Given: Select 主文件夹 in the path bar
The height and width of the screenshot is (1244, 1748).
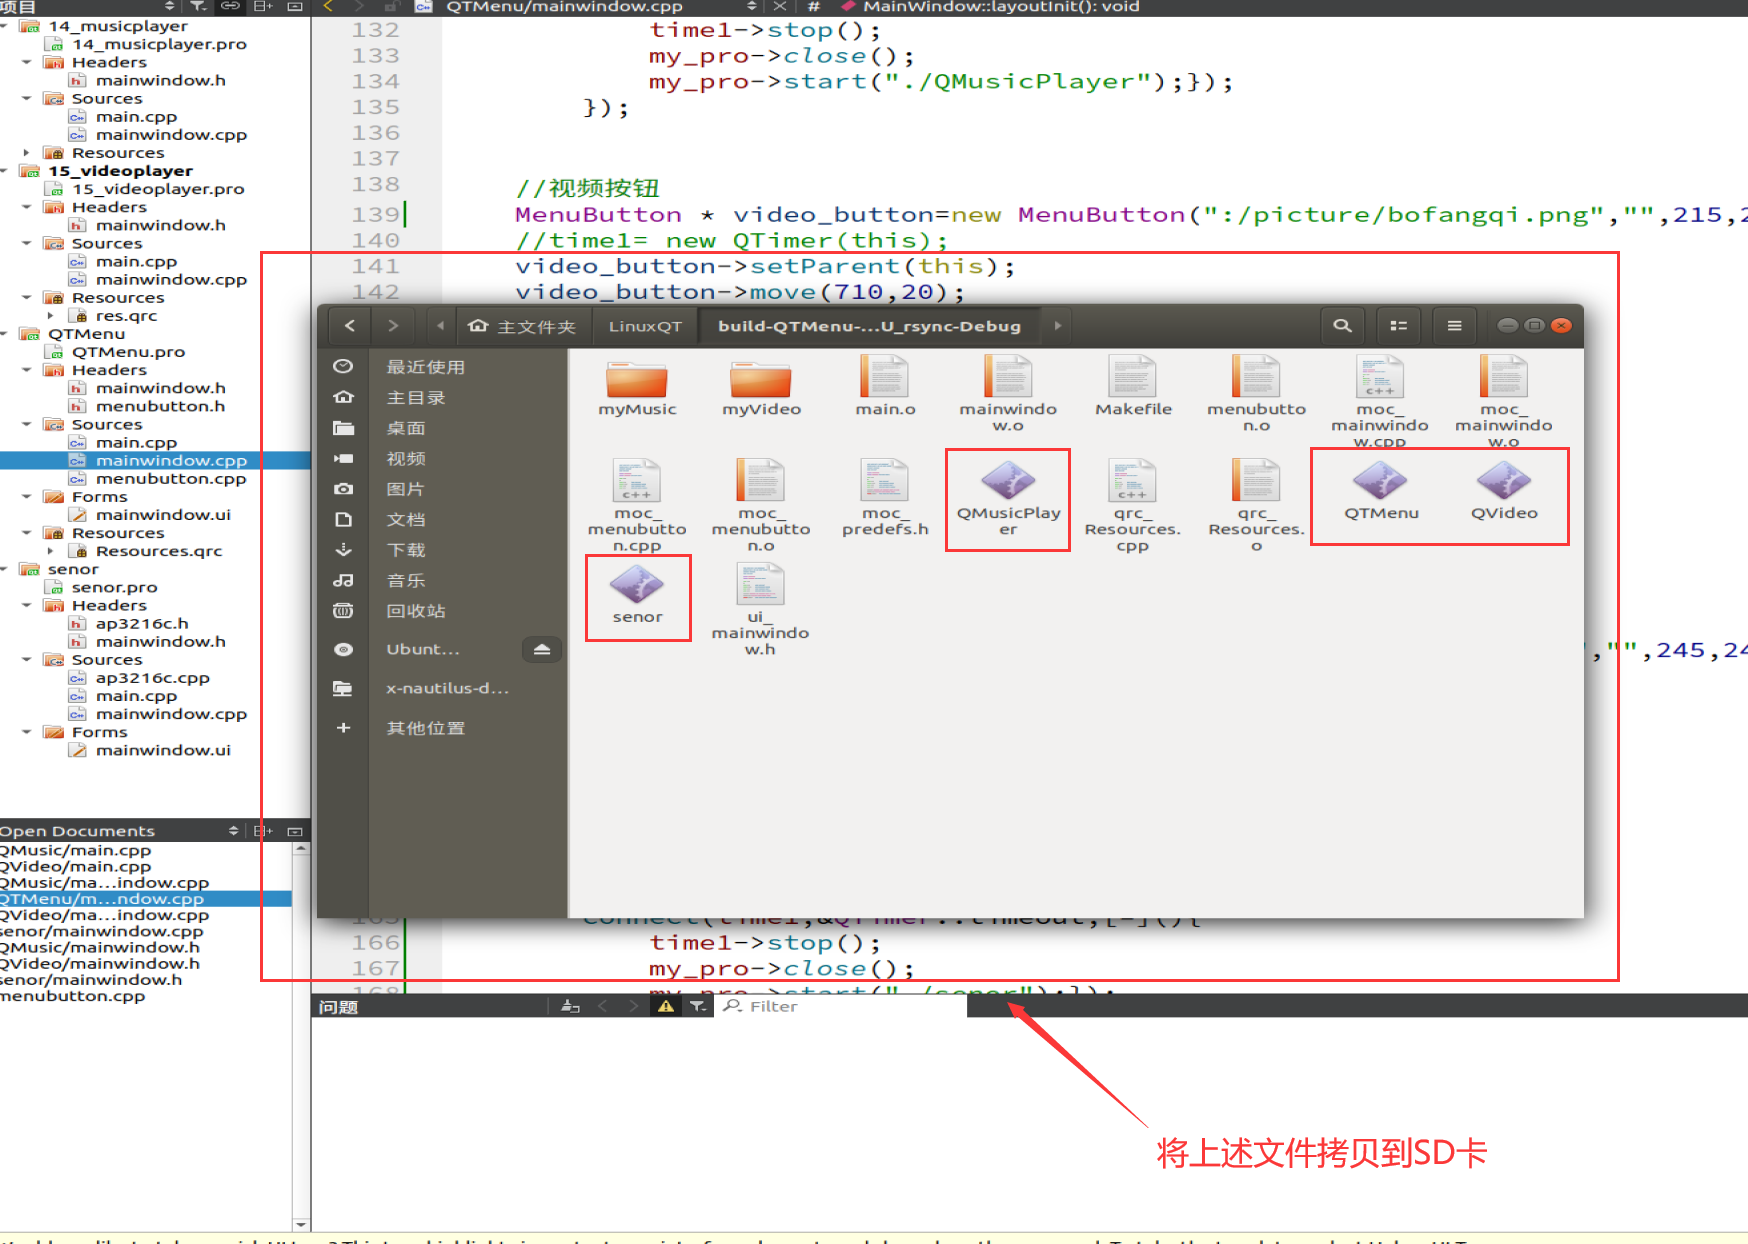Looking at the screenshot, I should [x=522, y=326].
